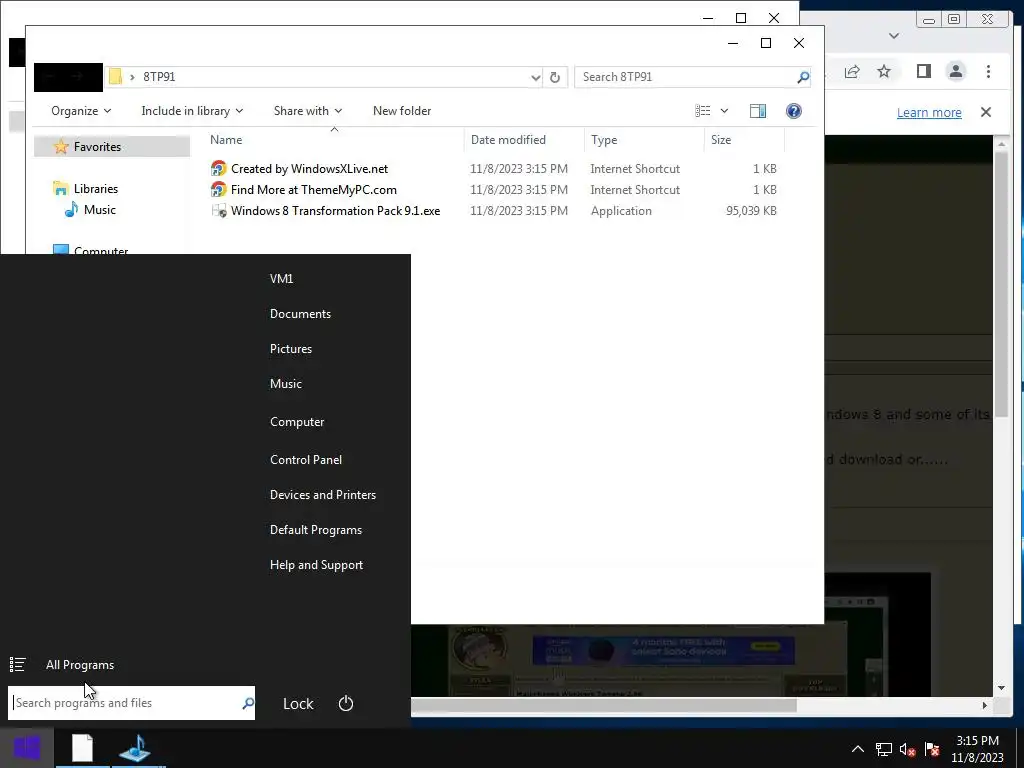
Task: Bookmark page with Chrome star icon
Action: click(x=884, y=71)
